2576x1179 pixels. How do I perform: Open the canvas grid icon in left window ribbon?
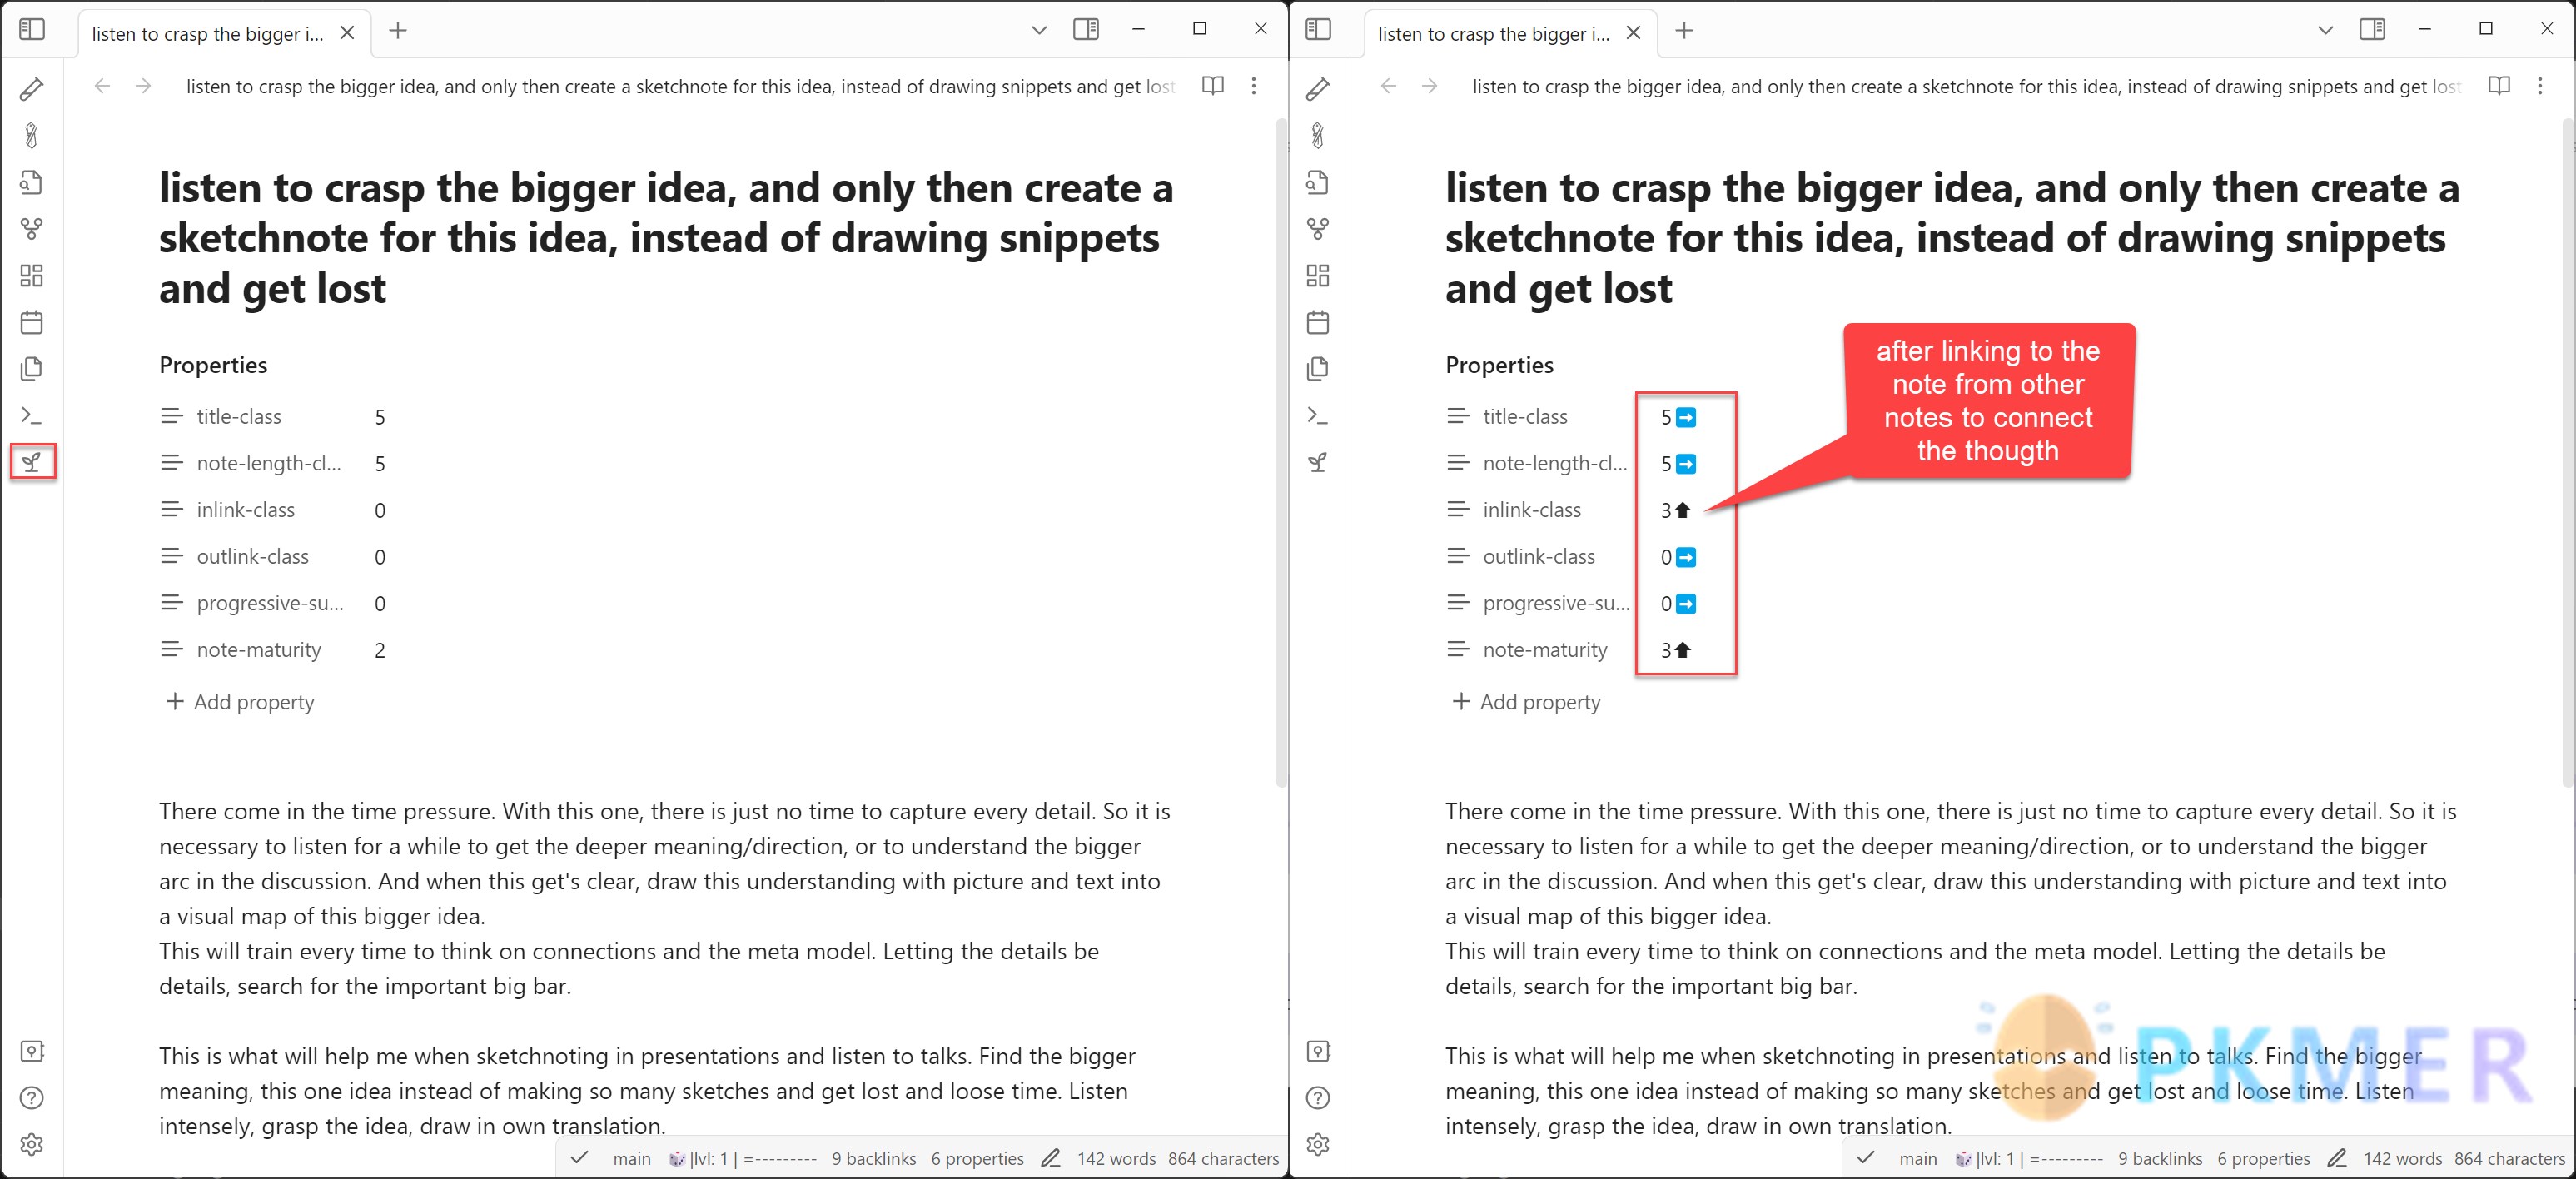coord(31,275)
